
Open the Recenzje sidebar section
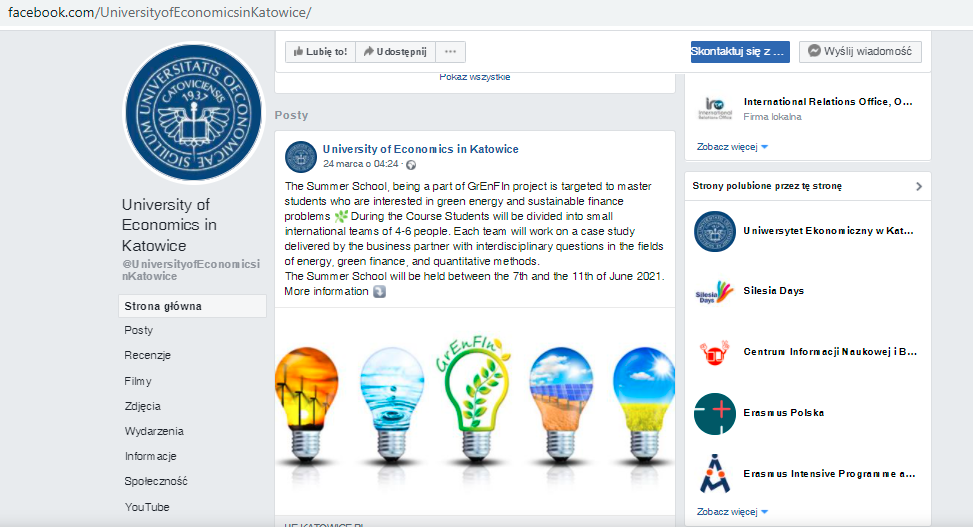point(147,355)
